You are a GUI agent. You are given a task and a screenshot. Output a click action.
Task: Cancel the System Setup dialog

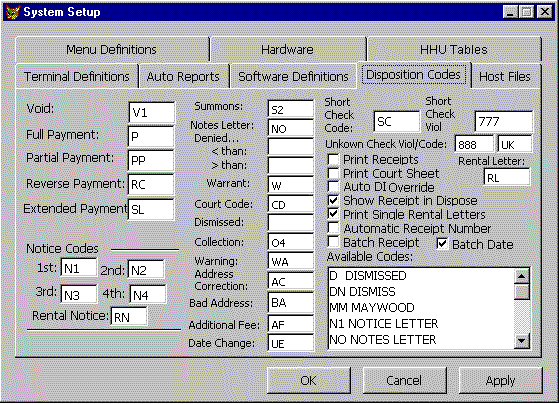[404, 380]
